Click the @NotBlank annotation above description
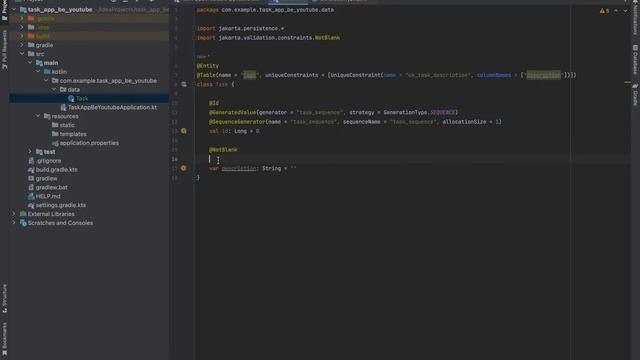The width and height of the screenshot is (640, 360). [223, 150]
